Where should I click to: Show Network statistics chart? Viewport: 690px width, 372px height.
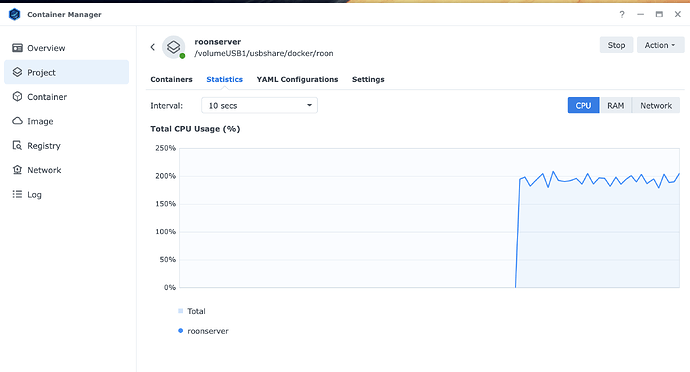pos(656,105)
